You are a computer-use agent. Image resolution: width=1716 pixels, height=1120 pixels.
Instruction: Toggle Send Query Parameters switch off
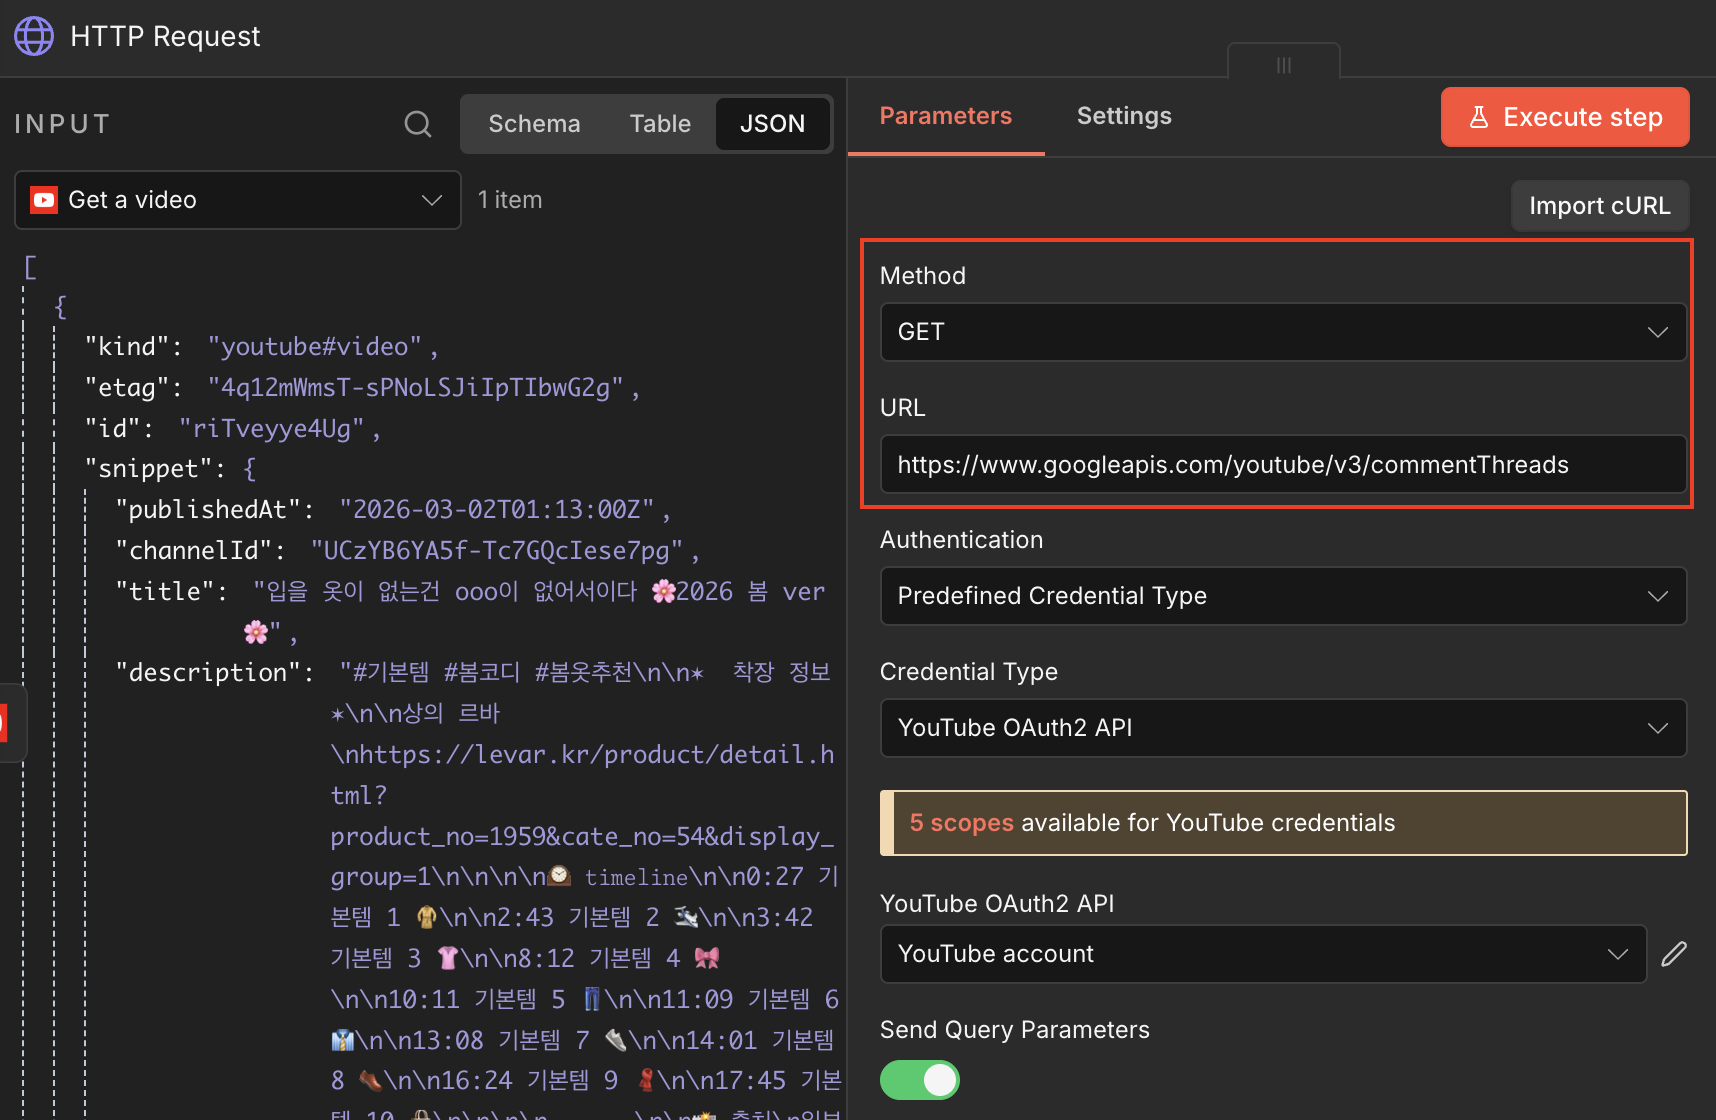click(x=920, y=1080)
